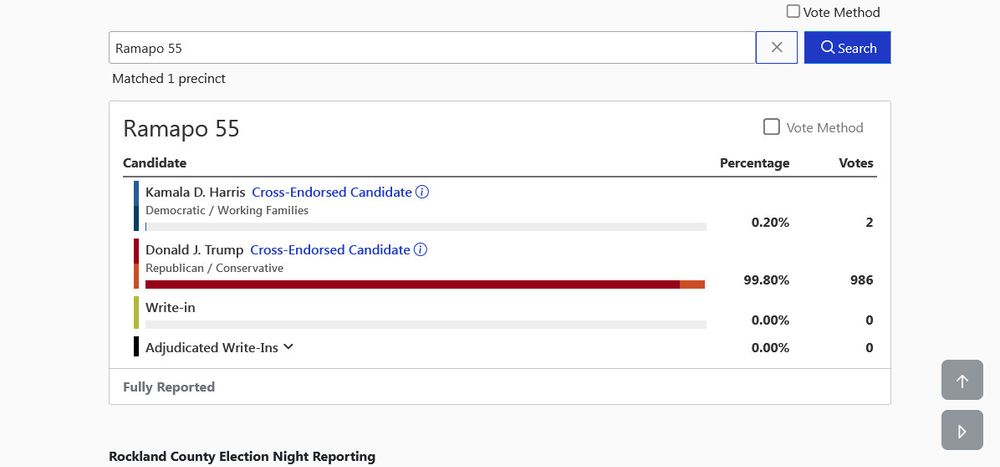
Task: Click the Ramapo 55 search input field
Action: tap(432, 47)
